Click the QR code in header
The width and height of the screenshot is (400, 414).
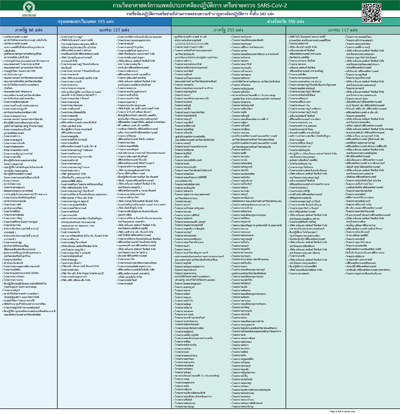click(x=371, y=13)
